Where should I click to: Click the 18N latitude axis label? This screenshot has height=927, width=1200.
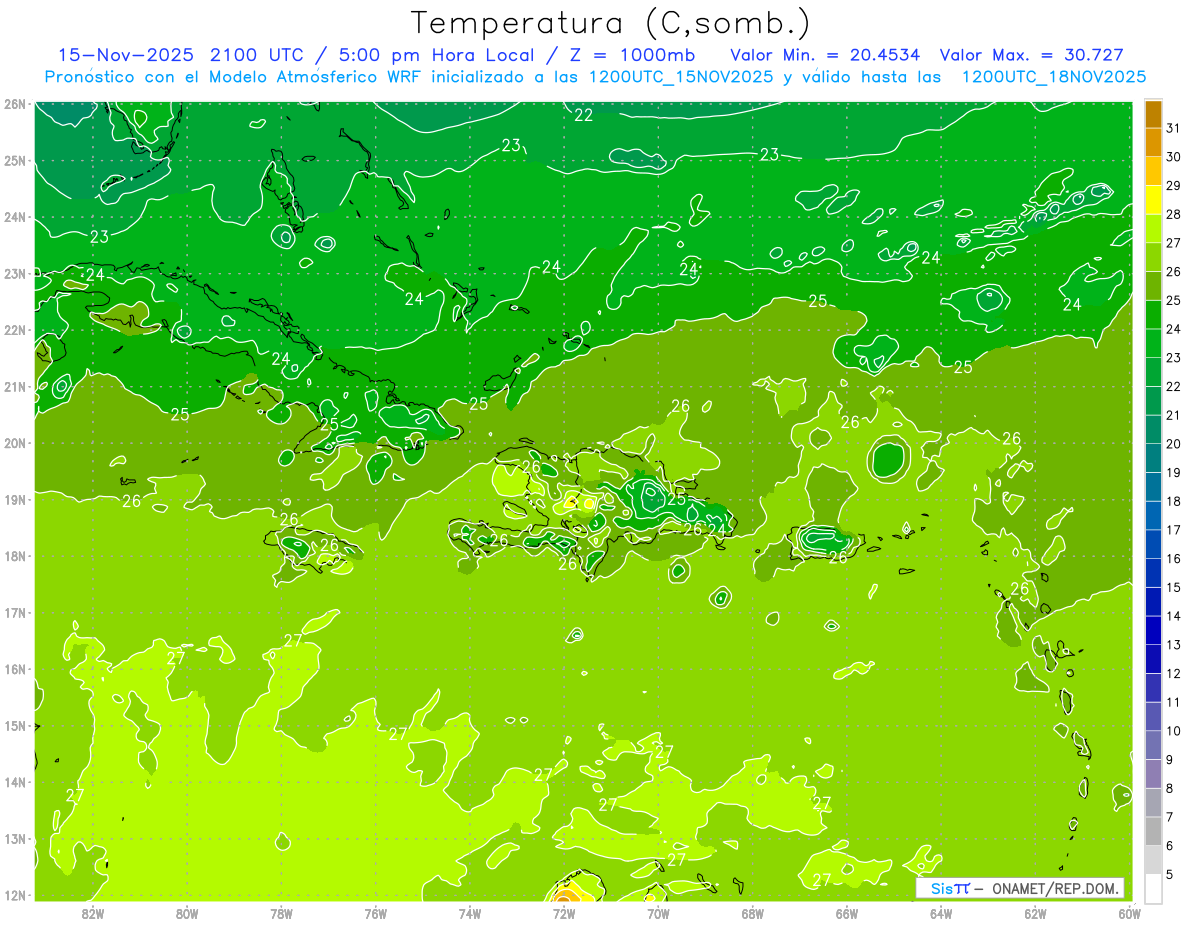click(x=14, y=556)
